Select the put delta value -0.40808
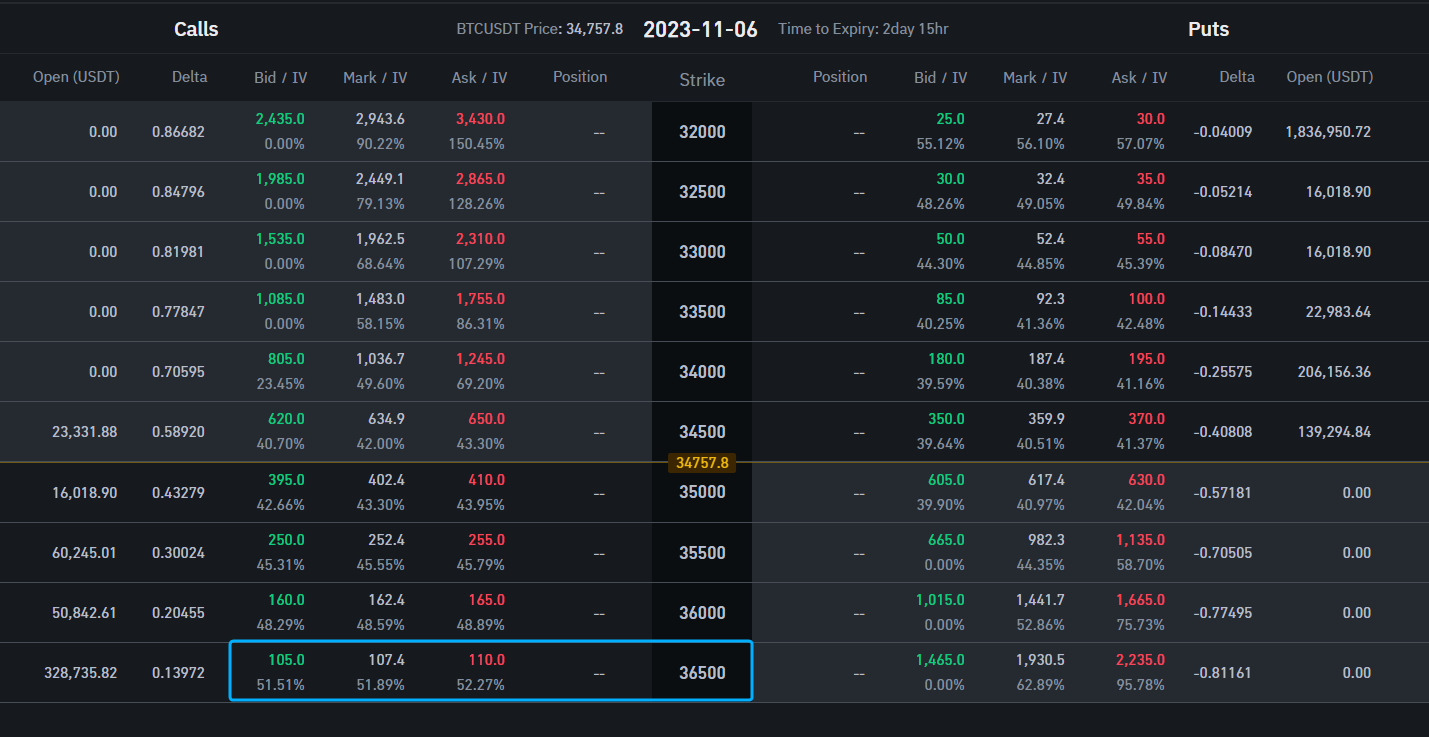 pos(1223,432)
